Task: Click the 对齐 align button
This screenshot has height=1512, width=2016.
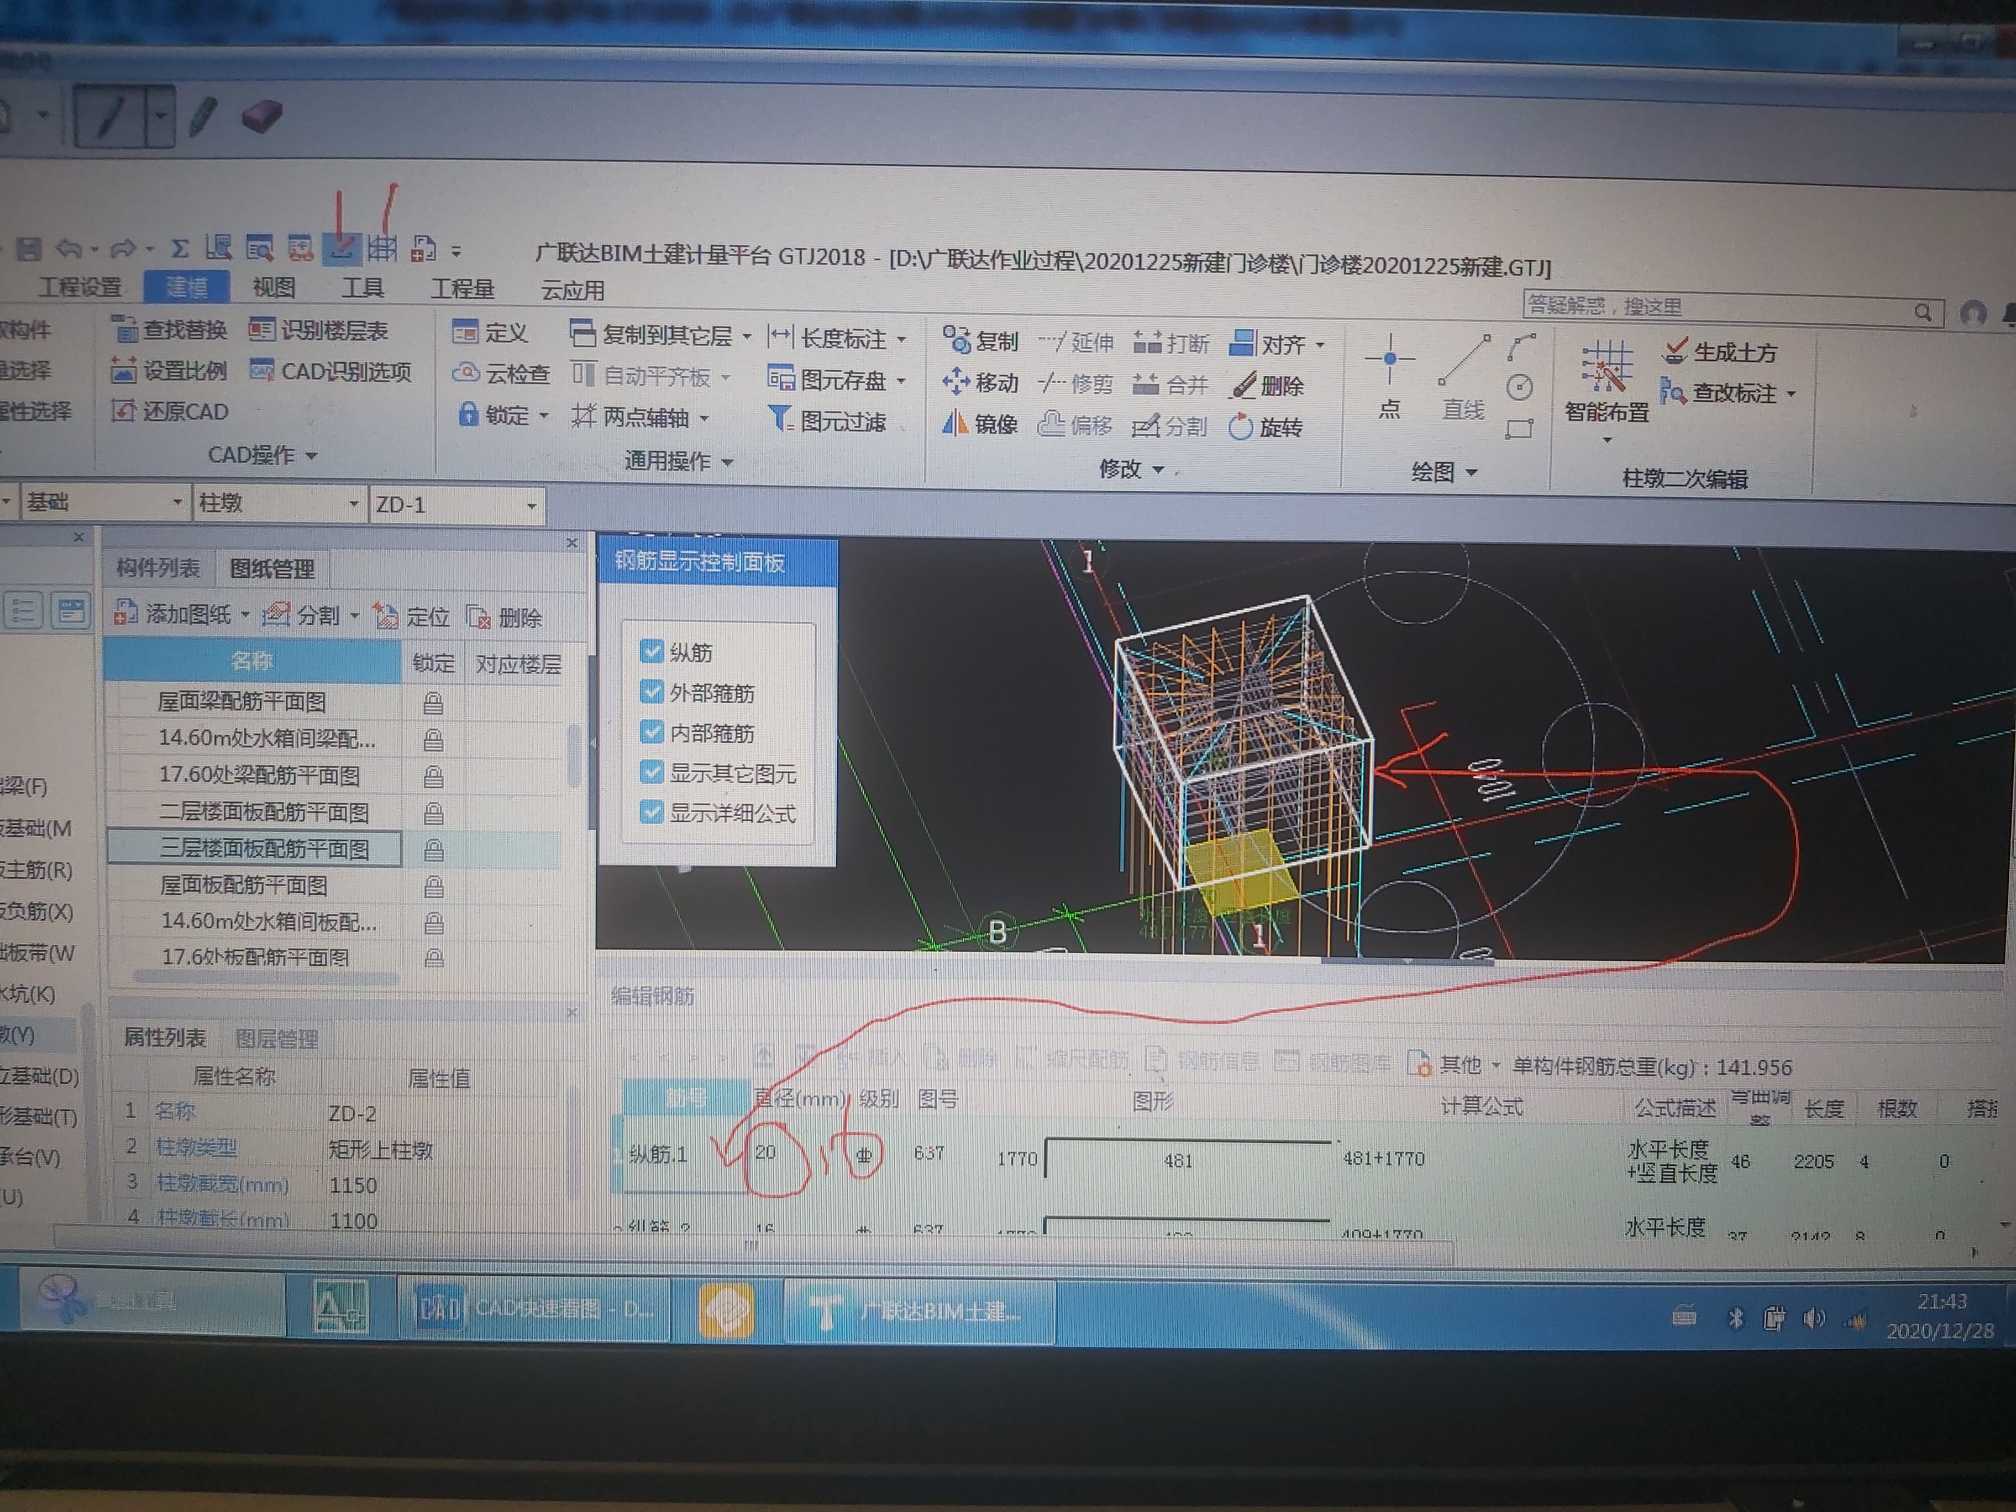Action: pos(1270,344)
